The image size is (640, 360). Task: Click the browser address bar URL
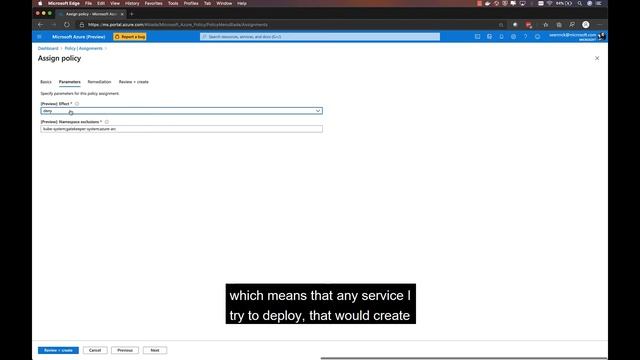pyautogui.click(x=178, y=24)
